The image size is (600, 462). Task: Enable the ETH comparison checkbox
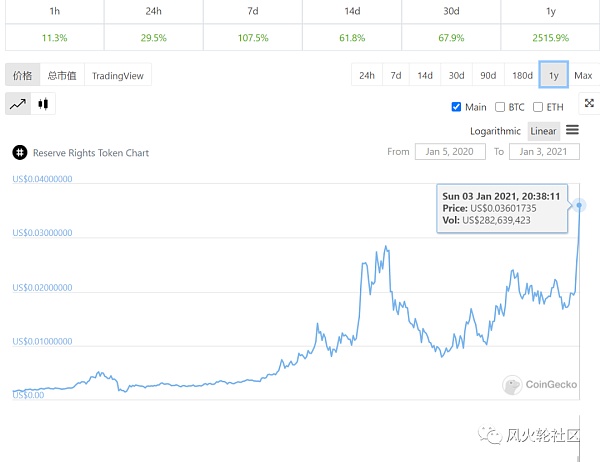click(x=538, y=107)
